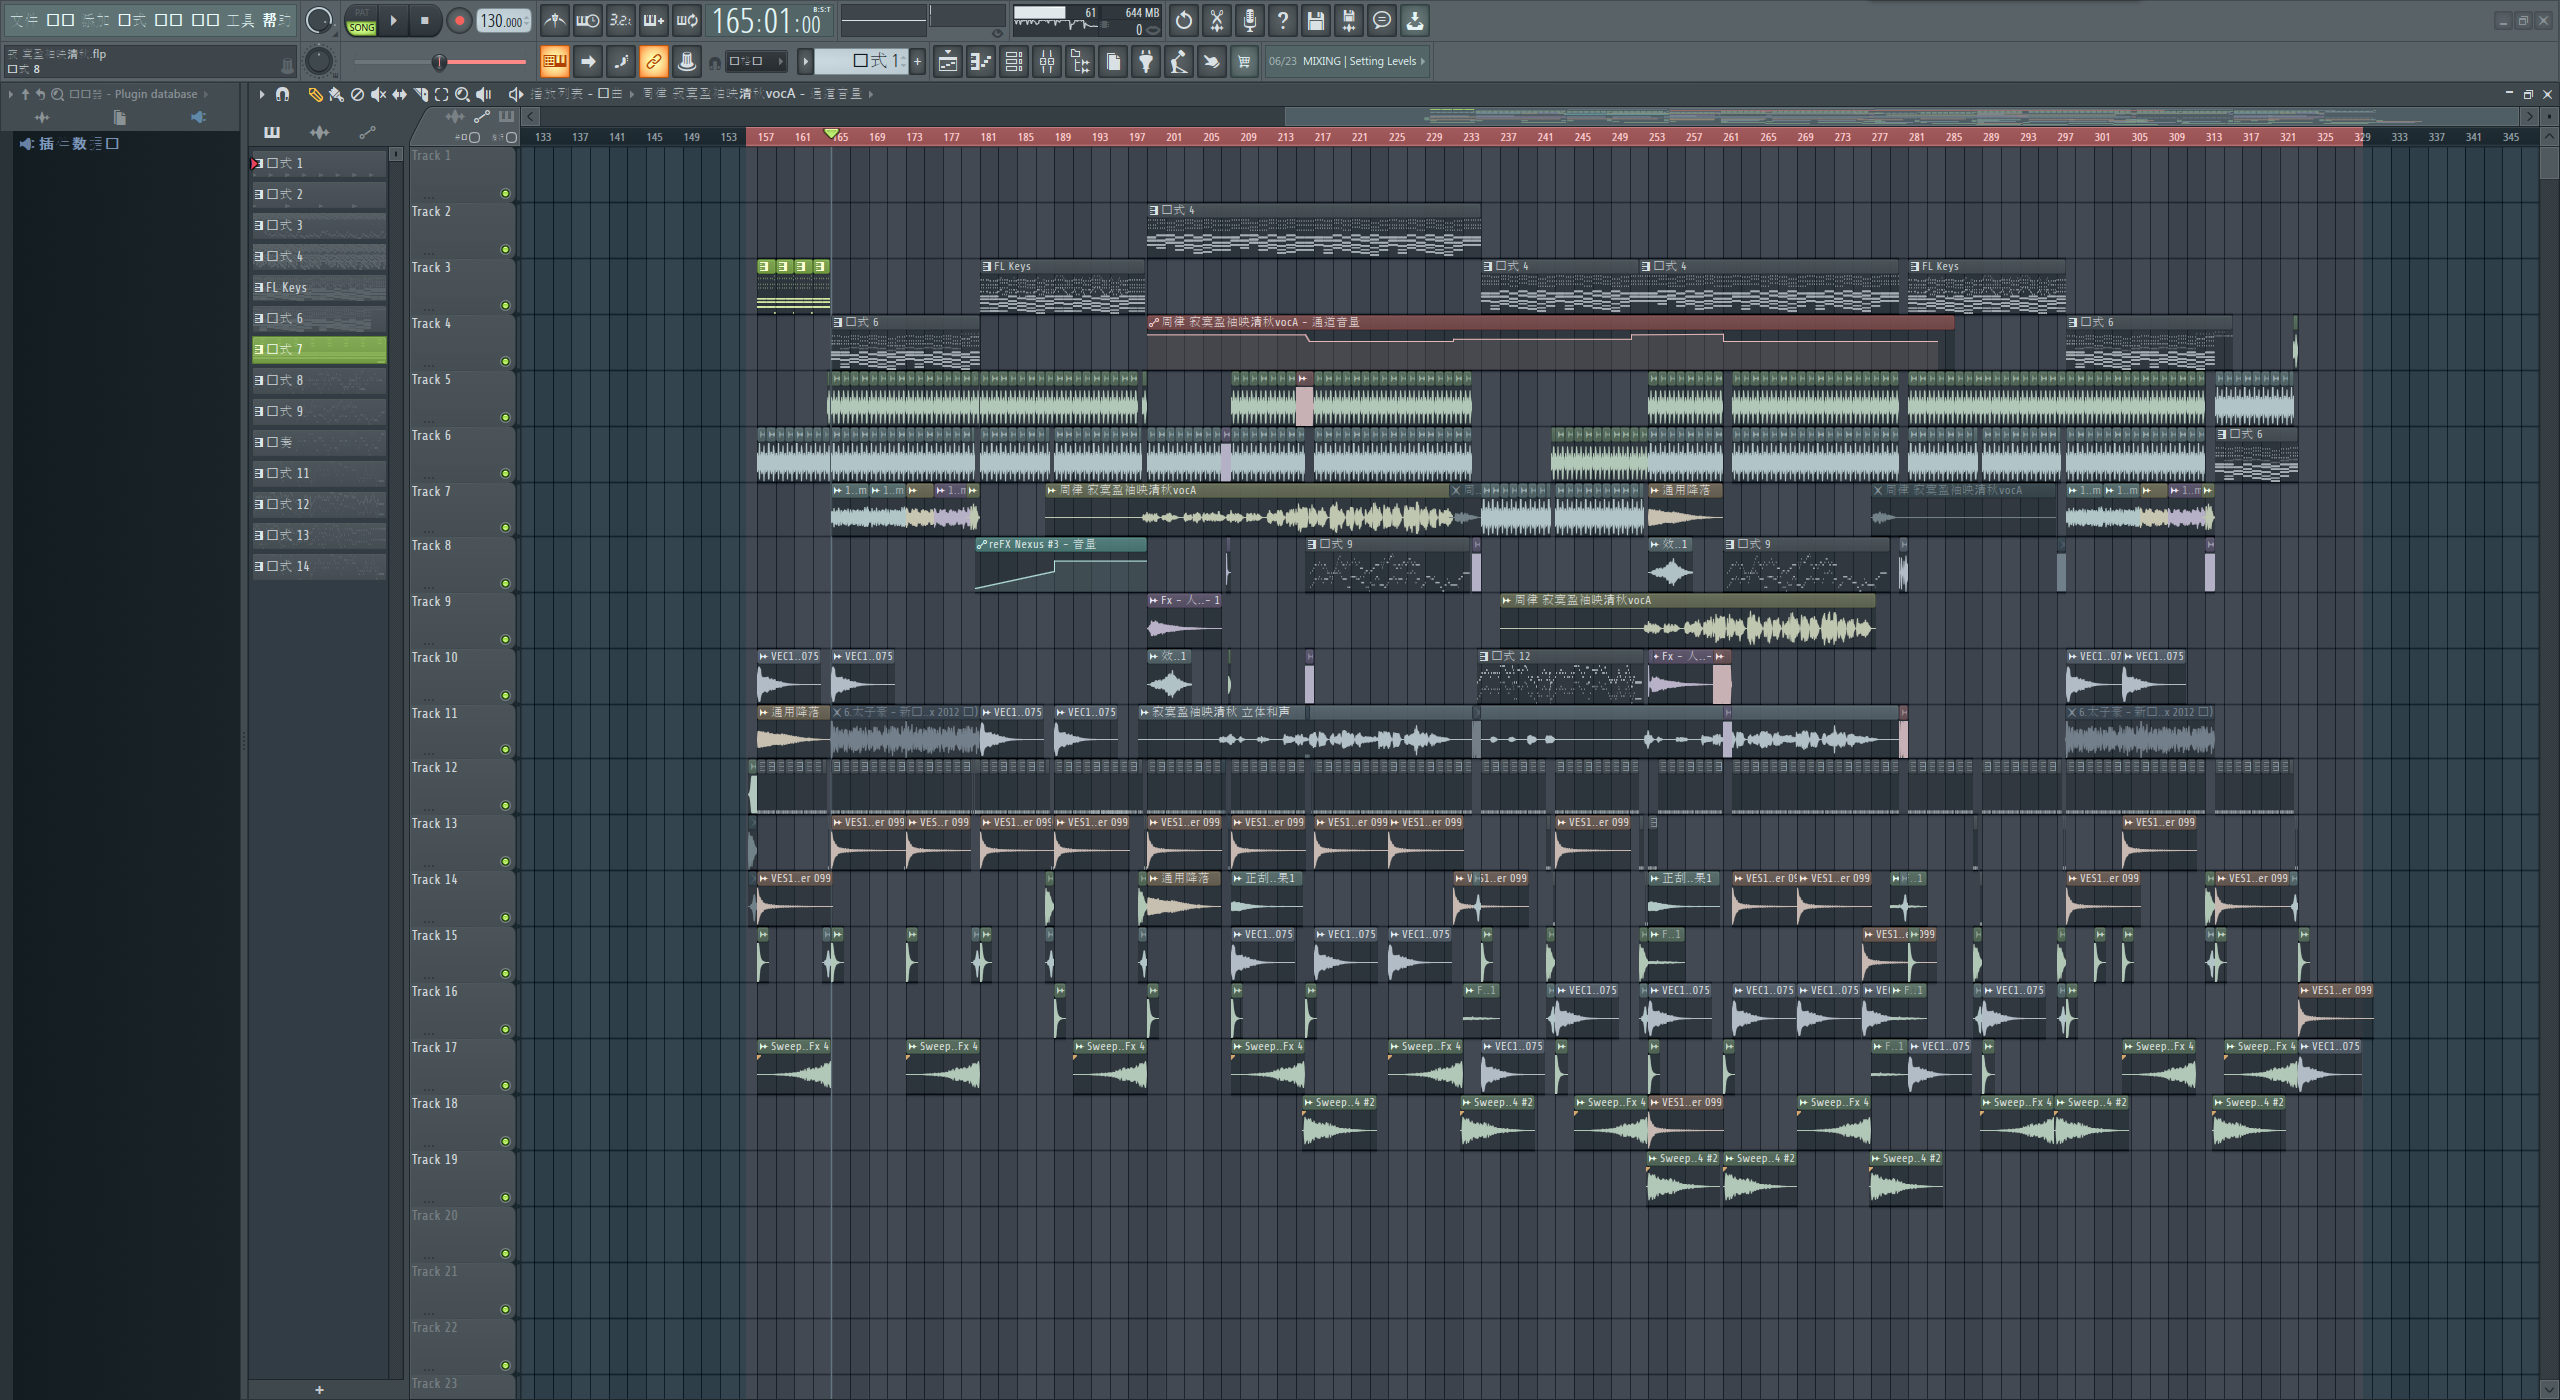
Task: Mute Track 5 using its green LED
Action: click(505, 417)
